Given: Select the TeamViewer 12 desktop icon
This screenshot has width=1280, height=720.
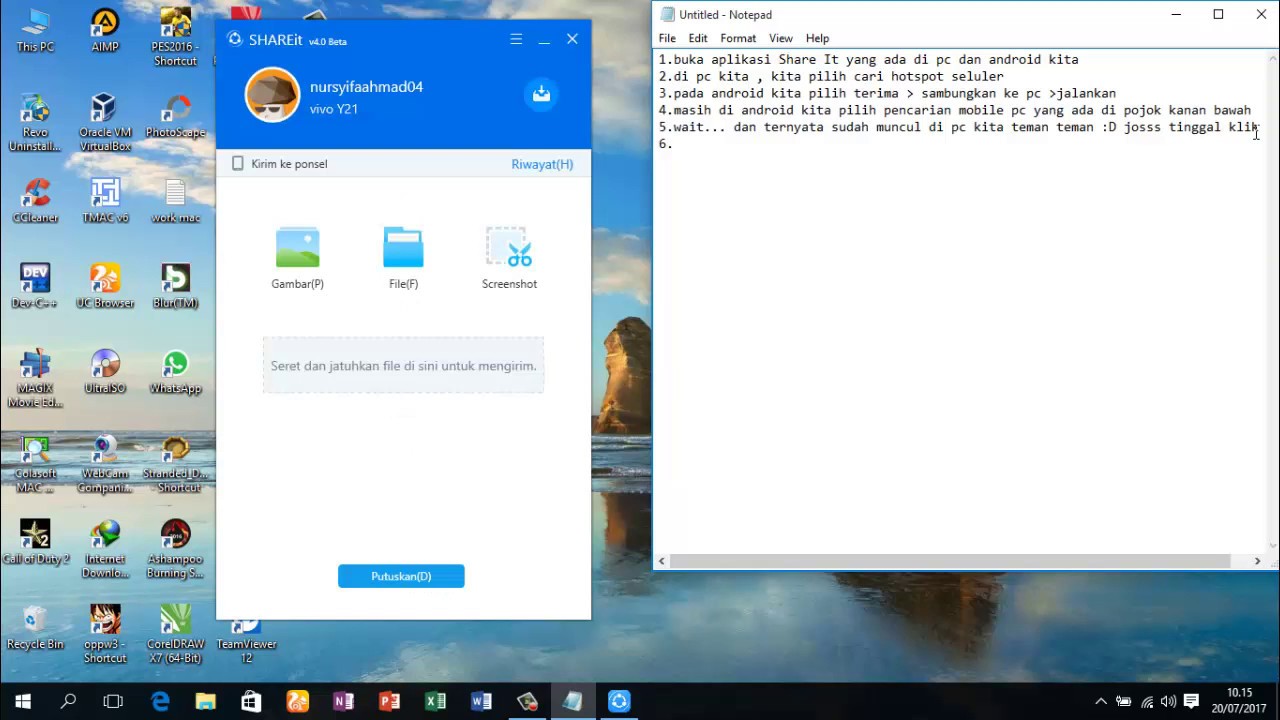Looking at the screenshot, I should pos(245,641).
